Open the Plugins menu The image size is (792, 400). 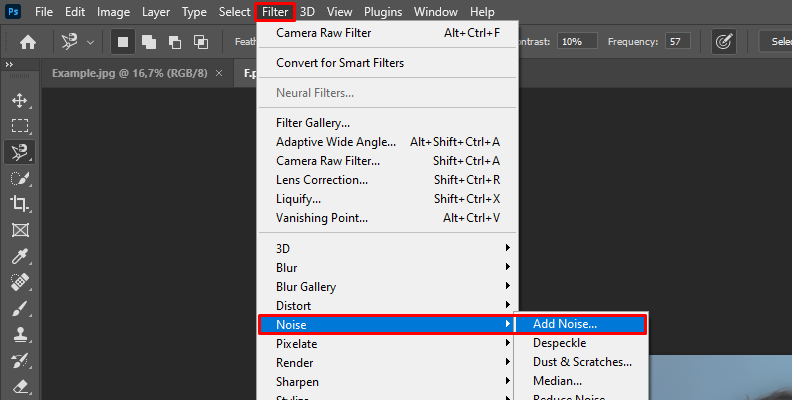pos(383,12)
